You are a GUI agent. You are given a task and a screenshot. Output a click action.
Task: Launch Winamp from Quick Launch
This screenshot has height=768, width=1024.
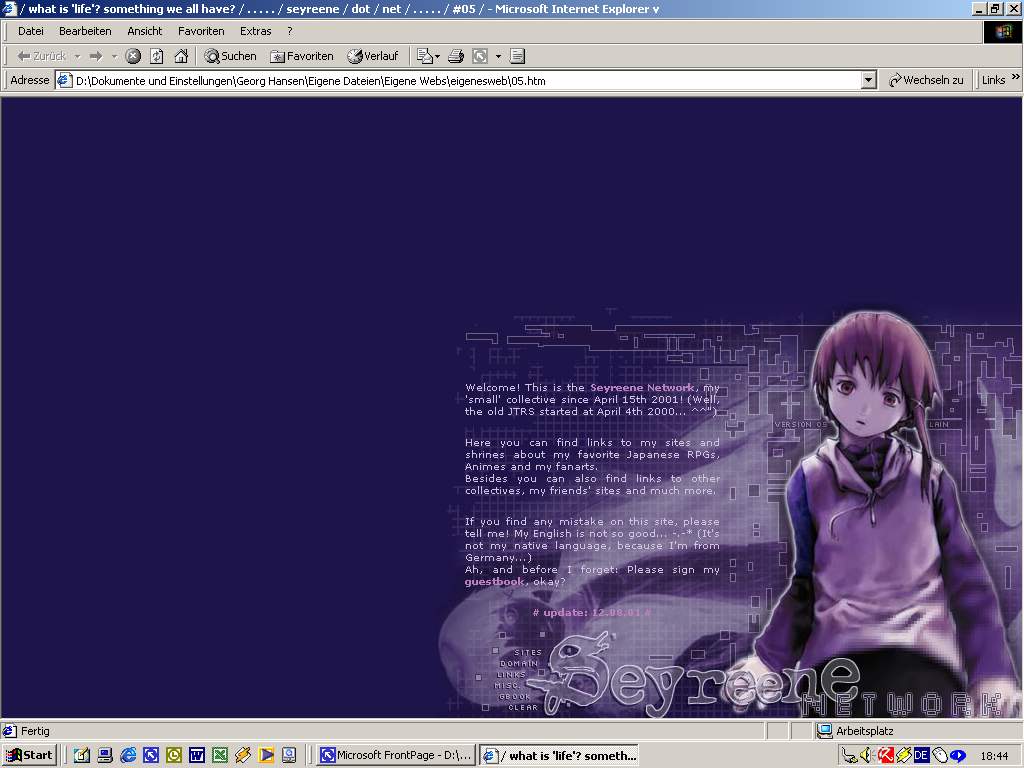tap(243, 755)
